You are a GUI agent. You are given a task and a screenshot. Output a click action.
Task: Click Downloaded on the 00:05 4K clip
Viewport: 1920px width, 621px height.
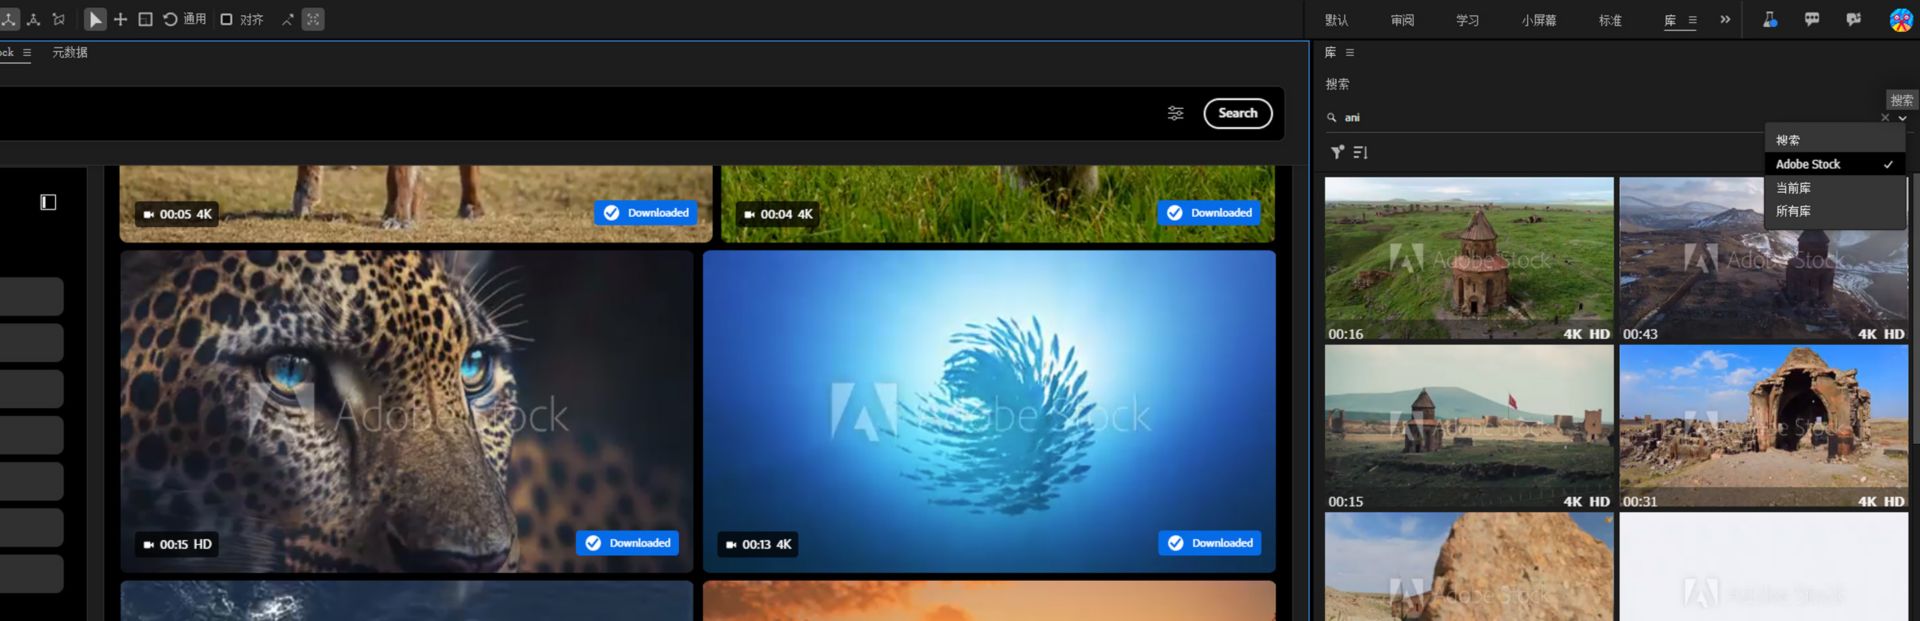(646, 213)
